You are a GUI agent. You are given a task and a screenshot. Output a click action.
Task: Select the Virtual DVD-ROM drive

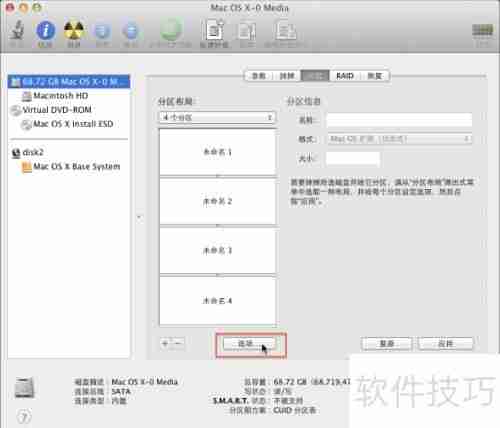57,110
